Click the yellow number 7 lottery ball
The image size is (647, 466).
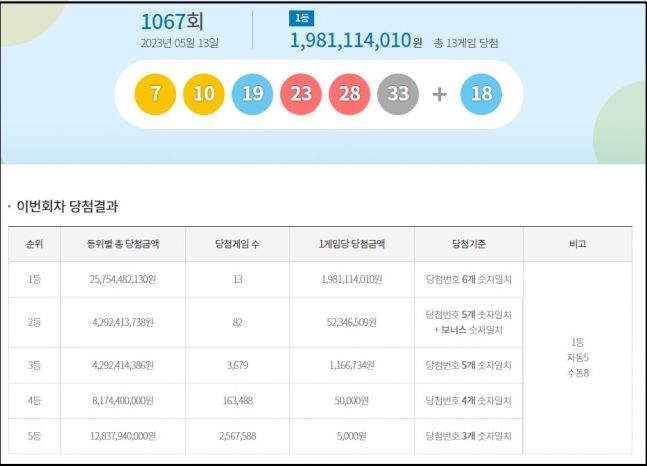[x=155, y=95]
